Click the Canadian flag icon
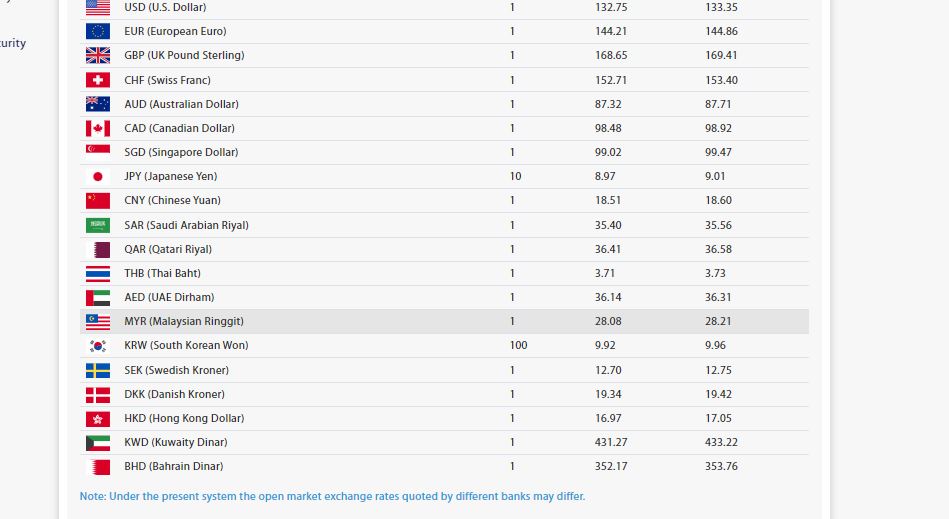 pos(97,128)
